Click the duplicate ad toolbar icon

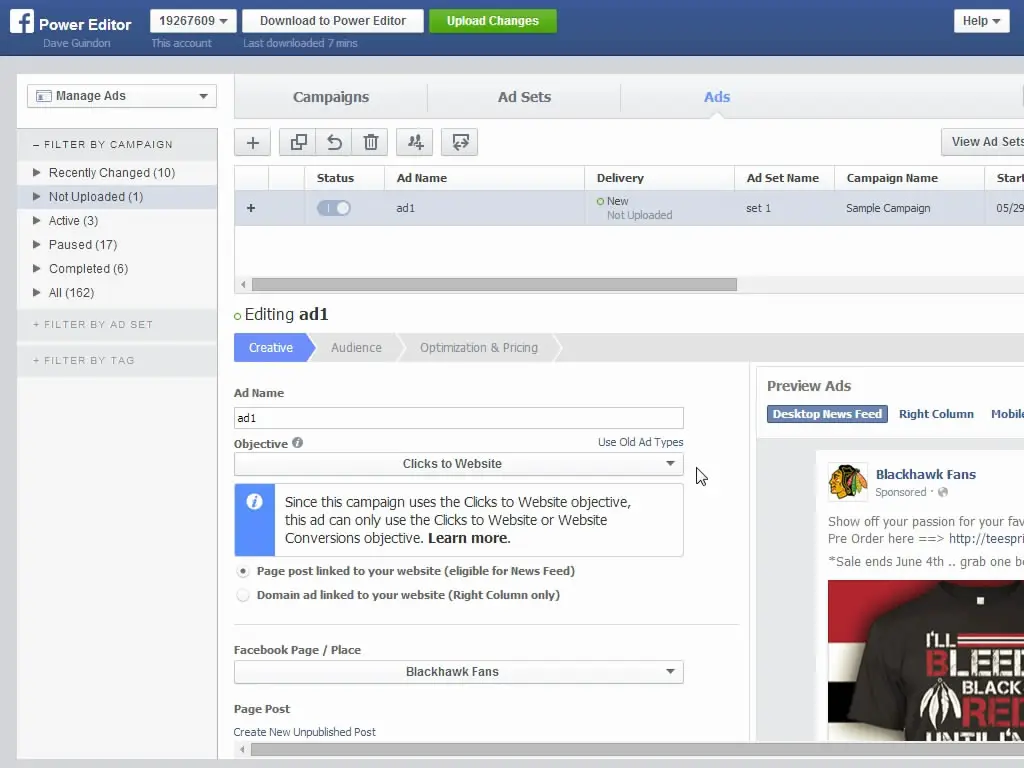click(298, 142)
